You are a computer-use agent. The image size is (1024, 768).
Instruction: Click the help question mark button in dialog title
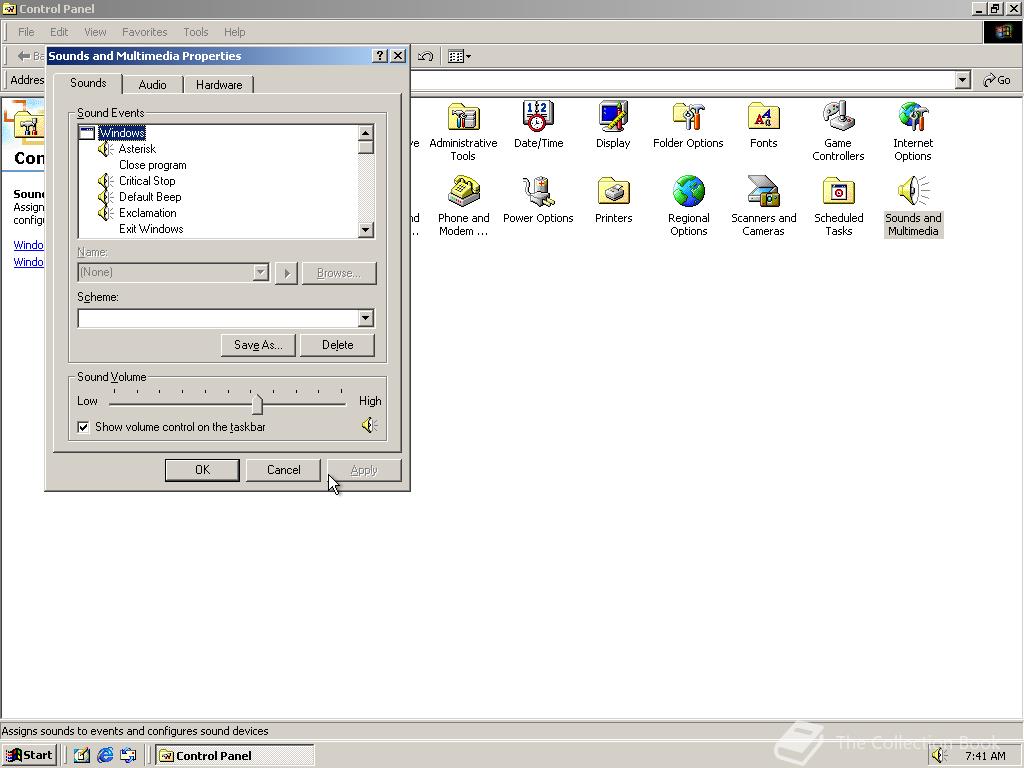pos(380,56)
